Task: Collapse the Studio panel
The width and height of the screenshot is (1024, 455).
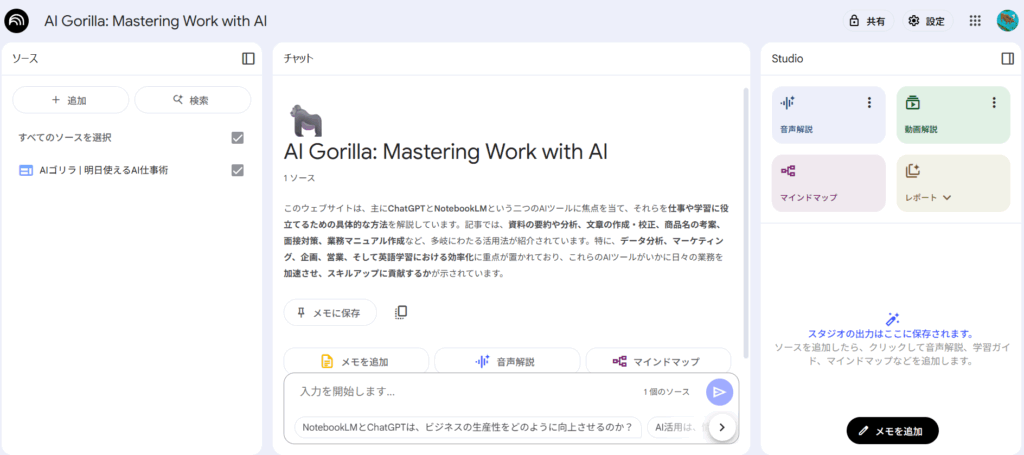Action: [x=1007, y=59]
